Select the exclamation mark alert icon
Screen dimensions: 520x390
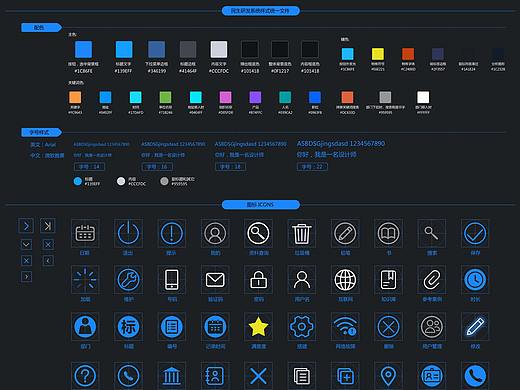(x=172, y=233)
